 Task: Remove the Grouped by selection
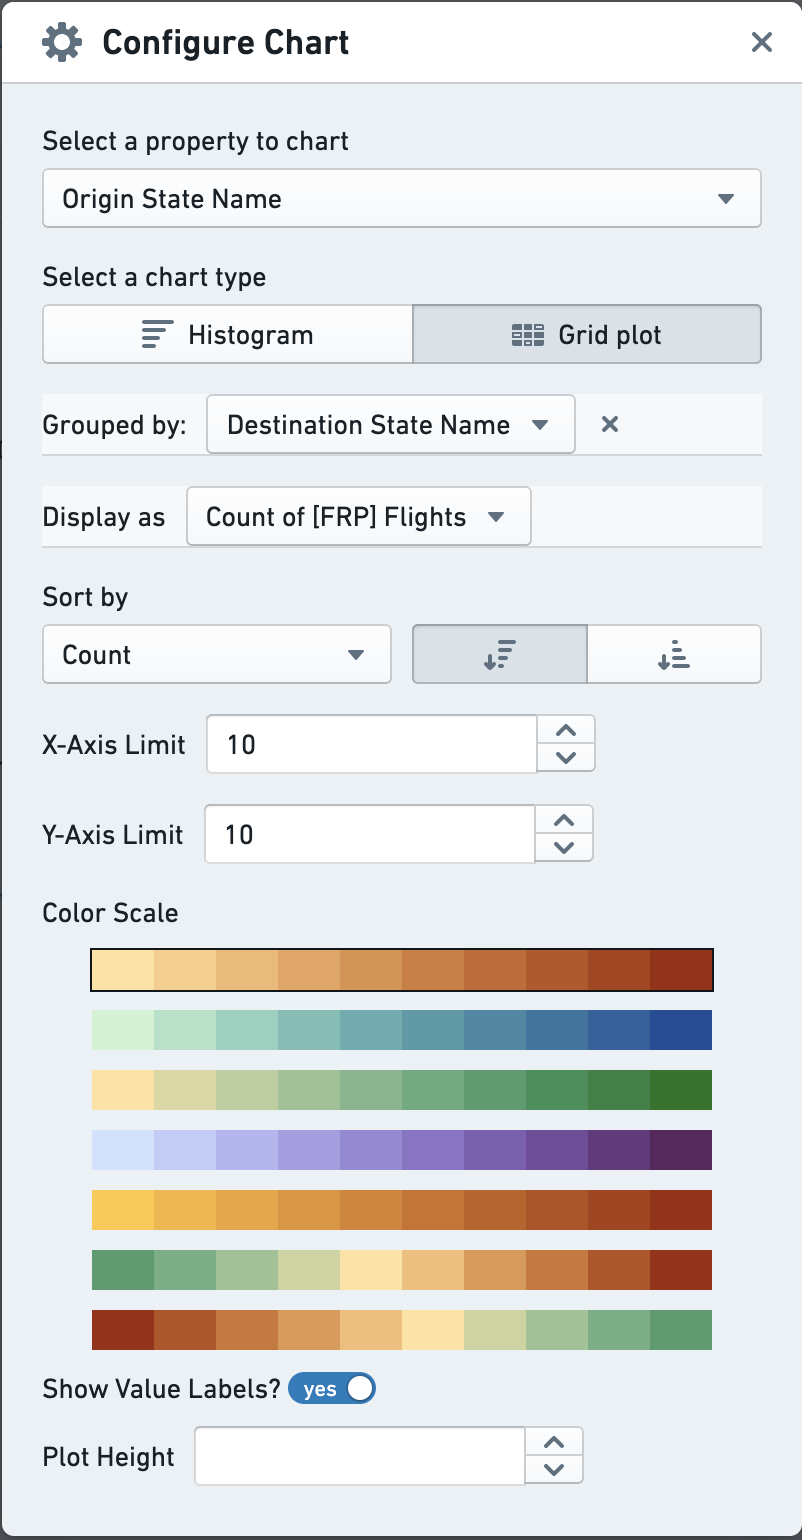[x=609, y=424]
